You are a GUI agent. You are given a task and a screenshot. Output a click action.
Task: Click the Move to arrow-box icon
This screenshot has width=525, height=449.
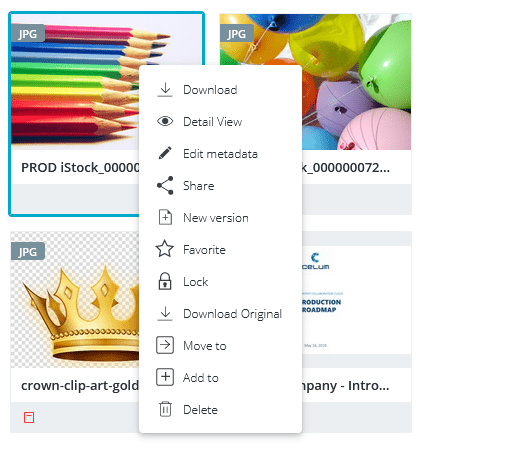click(x=165, y=345)
